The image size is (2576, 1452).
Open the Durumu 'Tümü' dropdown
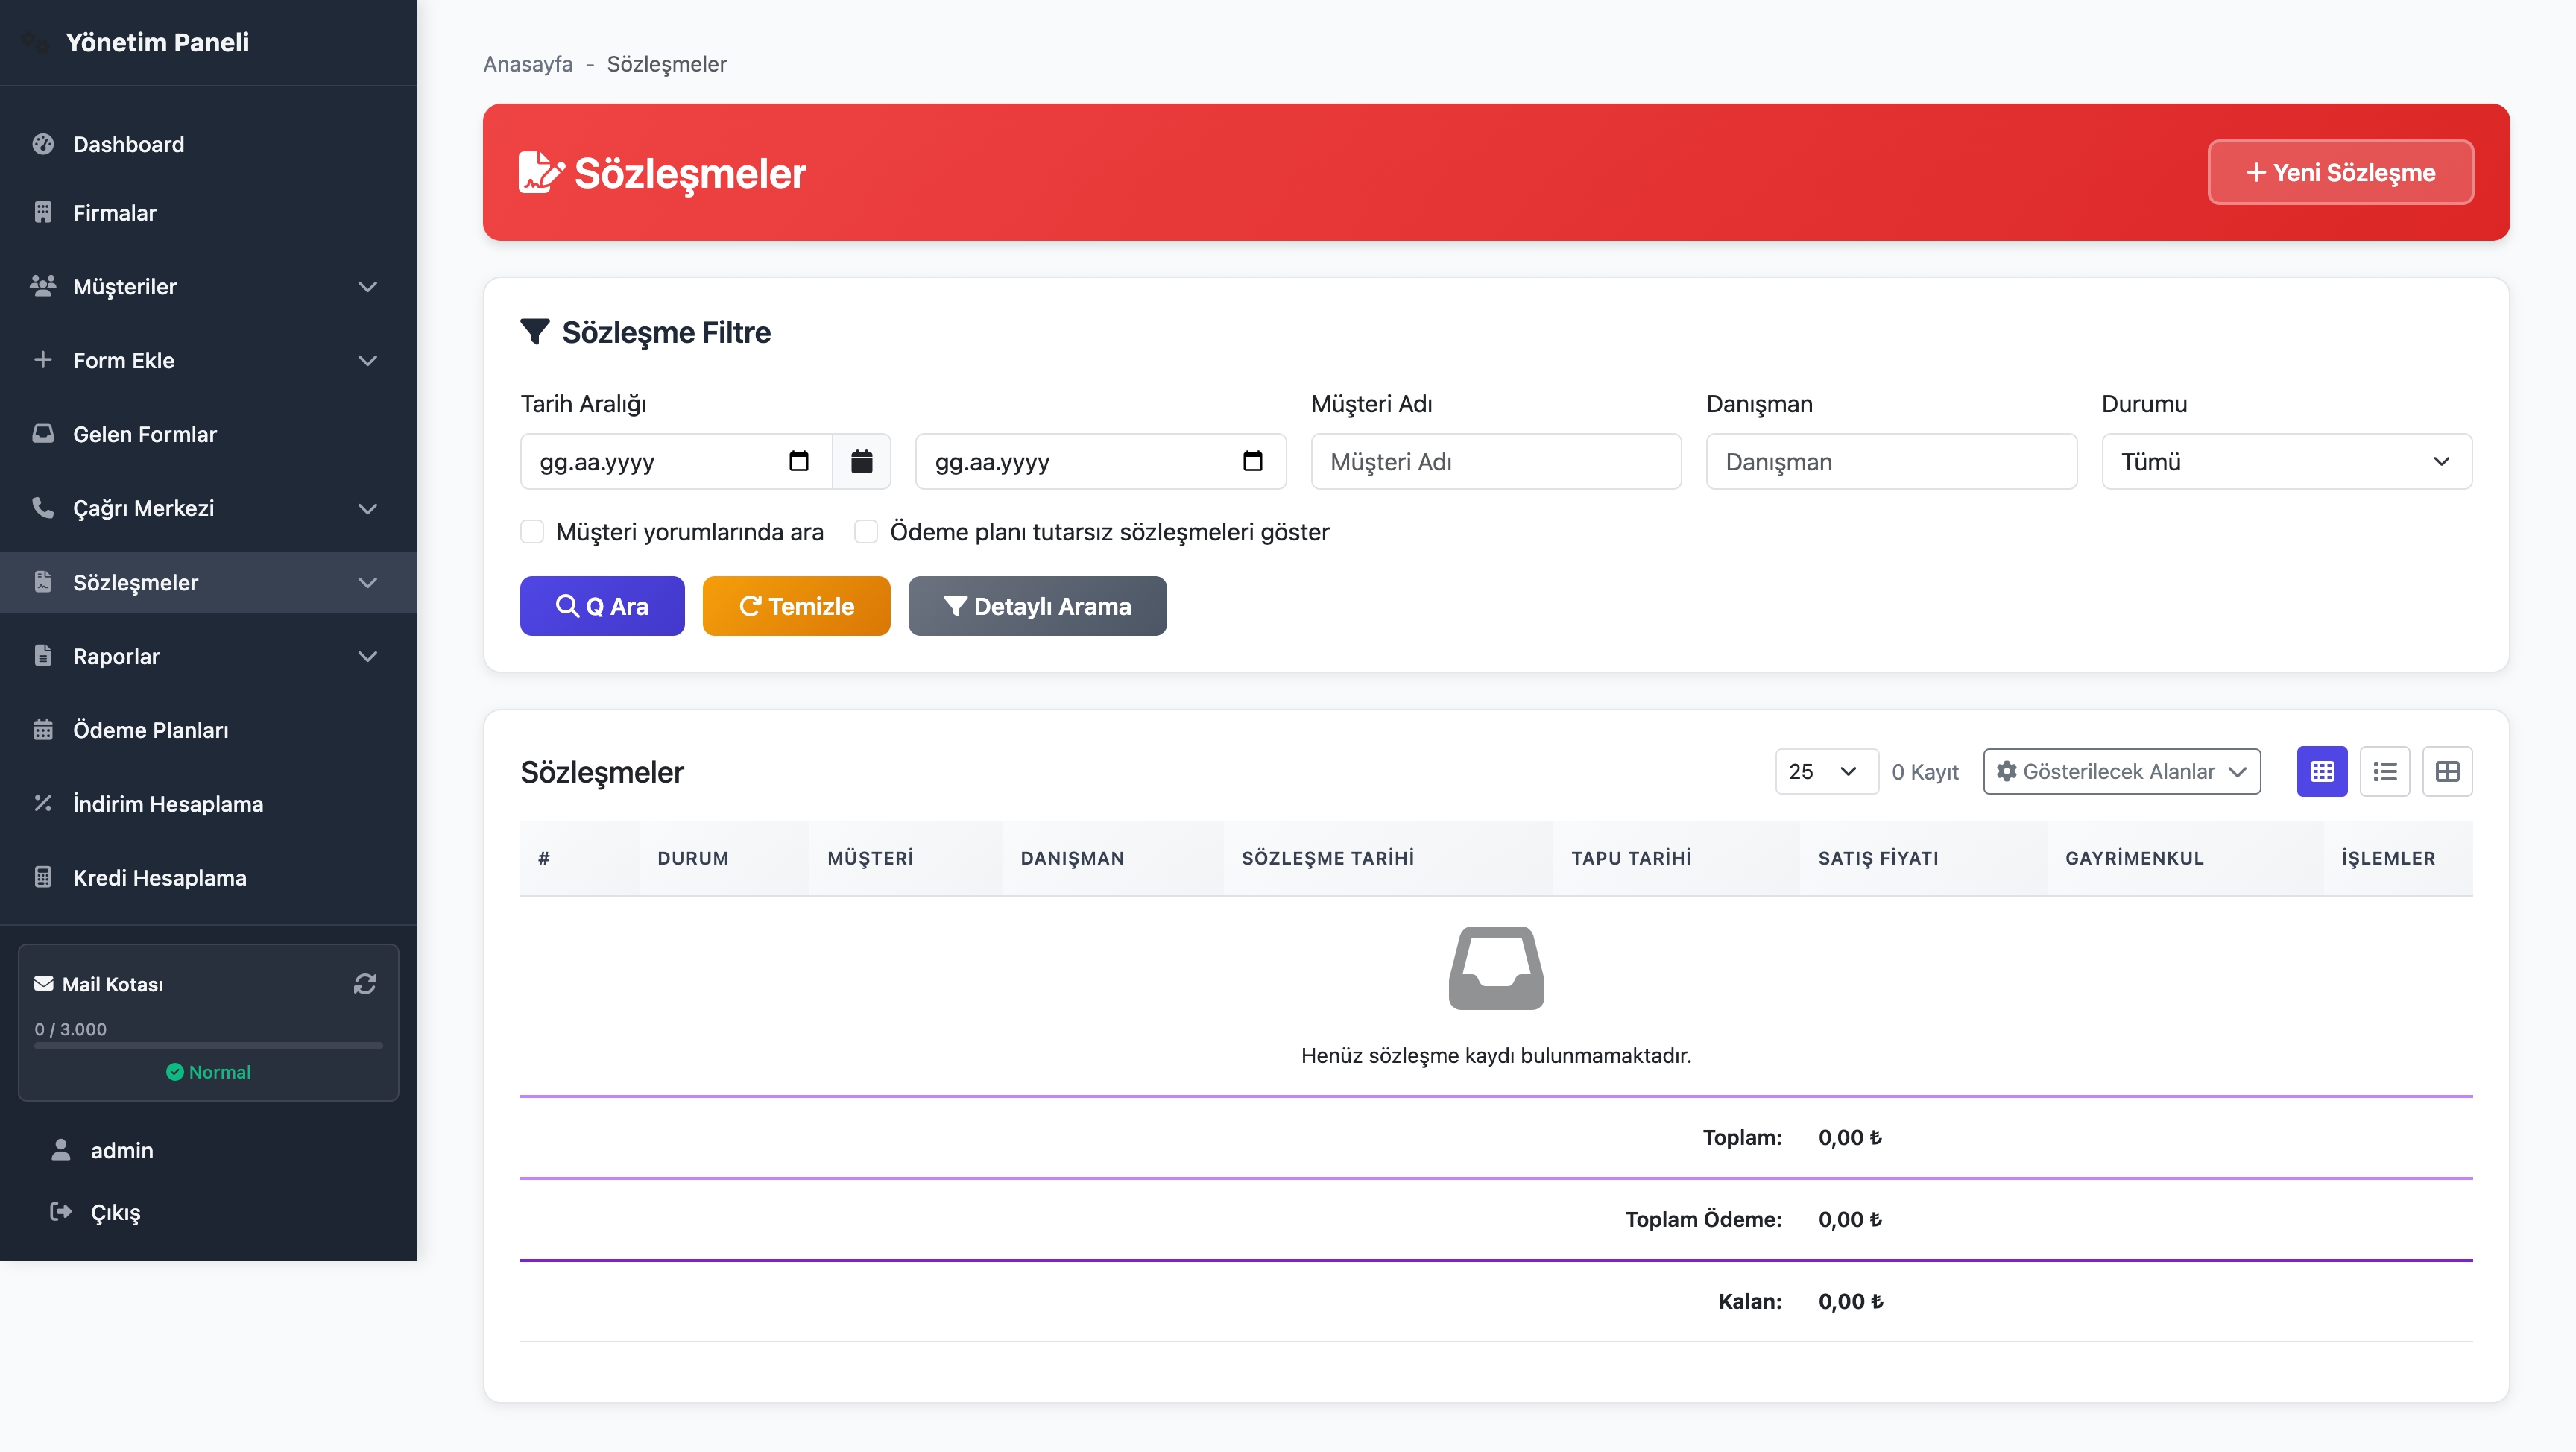[2286, 461]
